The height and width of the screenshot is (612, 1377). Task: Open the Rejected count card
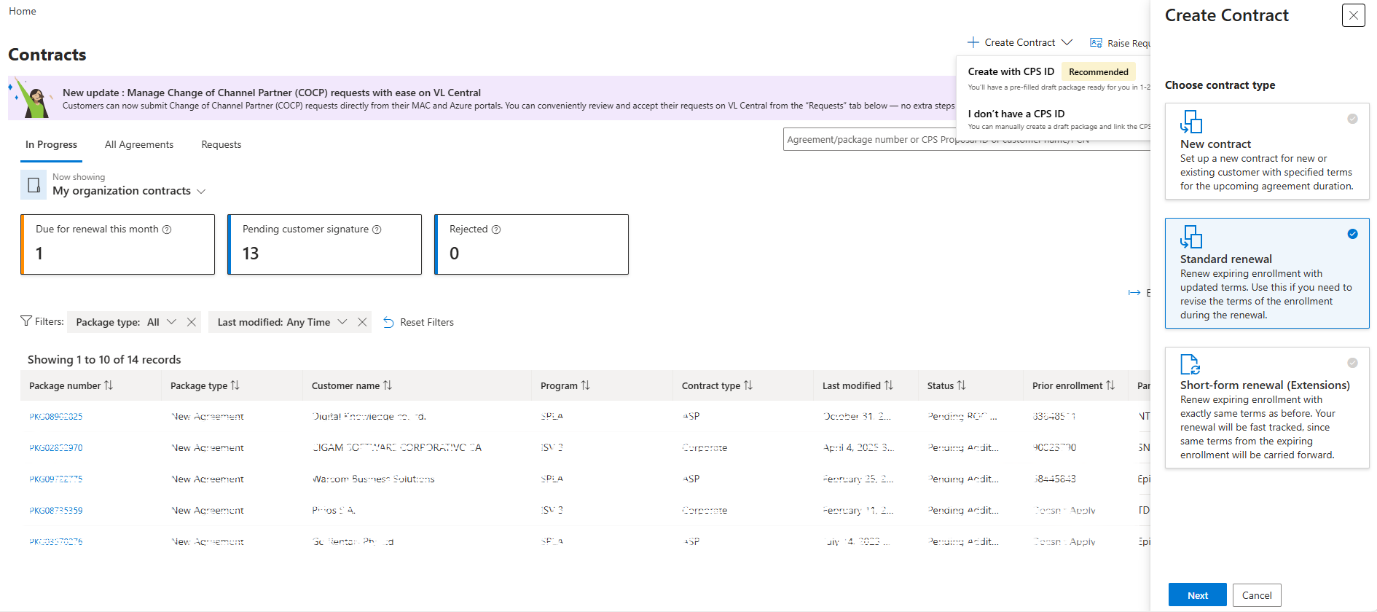point(531,244)
